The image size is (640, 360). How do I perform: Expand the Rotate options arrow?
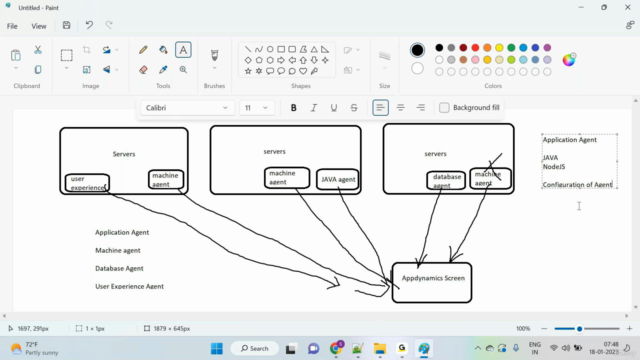click(x=117, y=50)
